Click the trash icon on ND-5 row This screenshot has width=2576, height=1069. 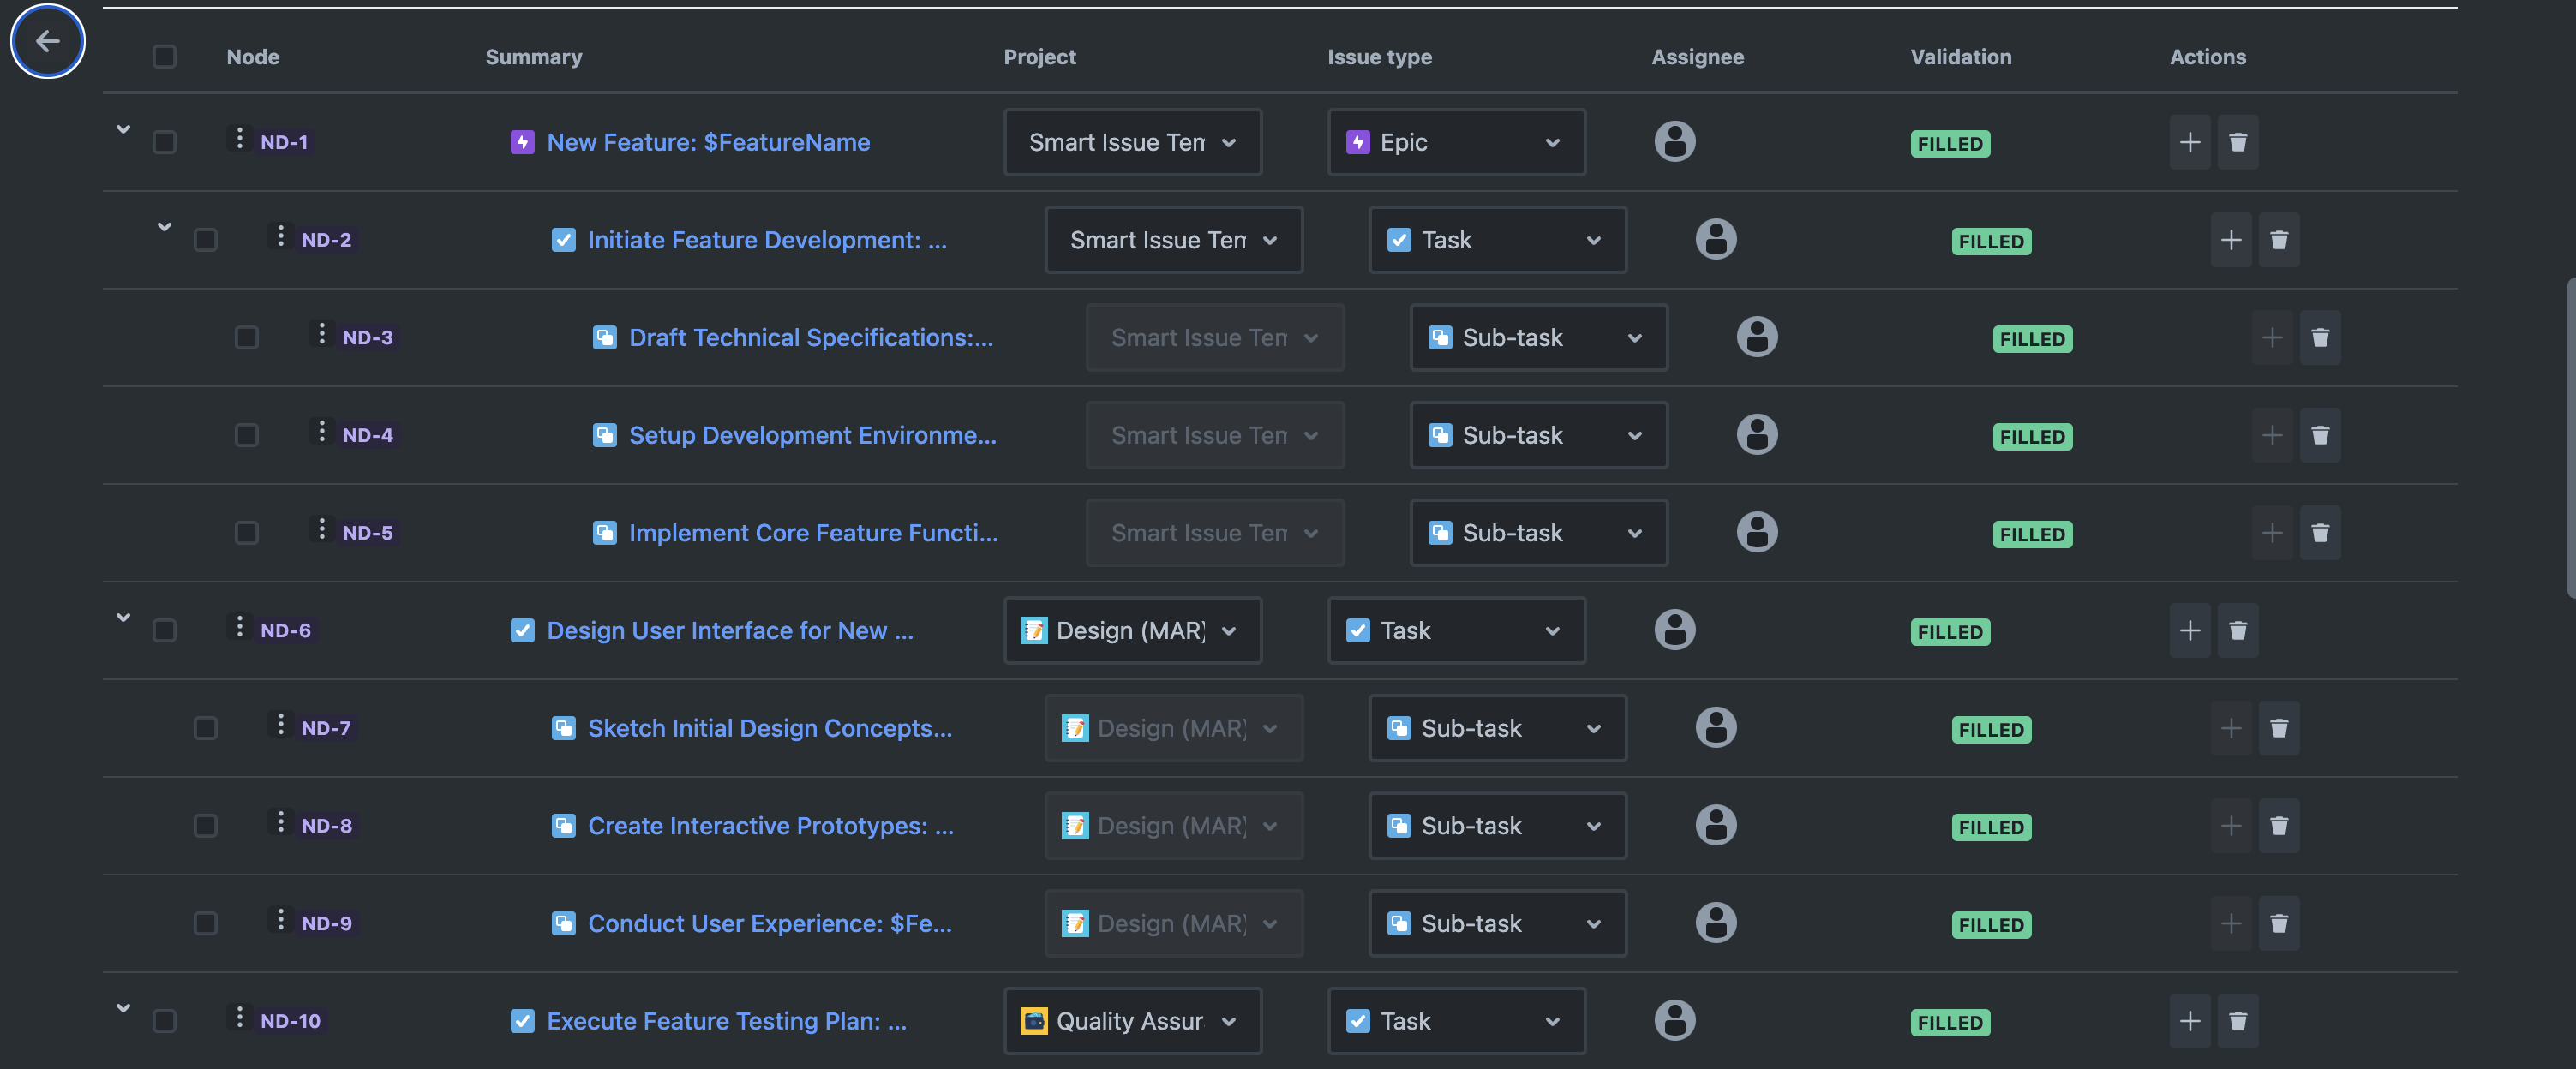pyautogui.click(x=2320, y=533)
